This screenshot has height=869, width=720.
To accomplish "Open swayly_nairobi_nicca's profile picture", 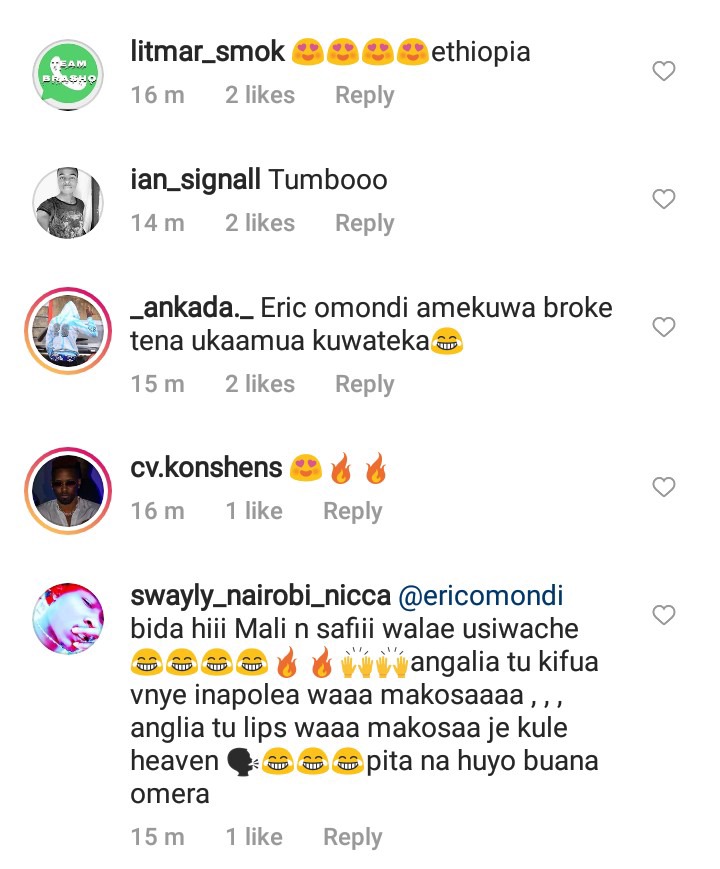I will 68,618.
